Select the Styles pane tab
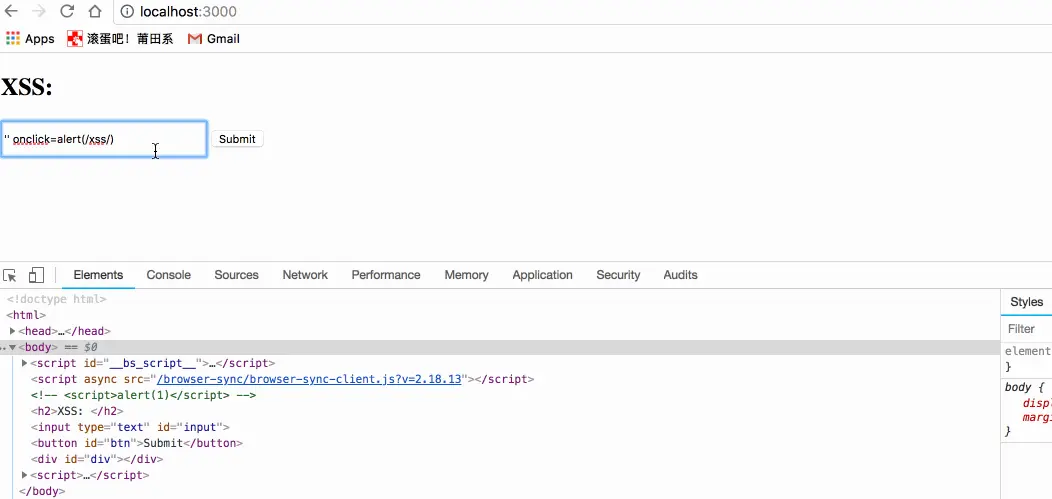The width and height of the screenshot is (1052, 499). (1027, 302)
